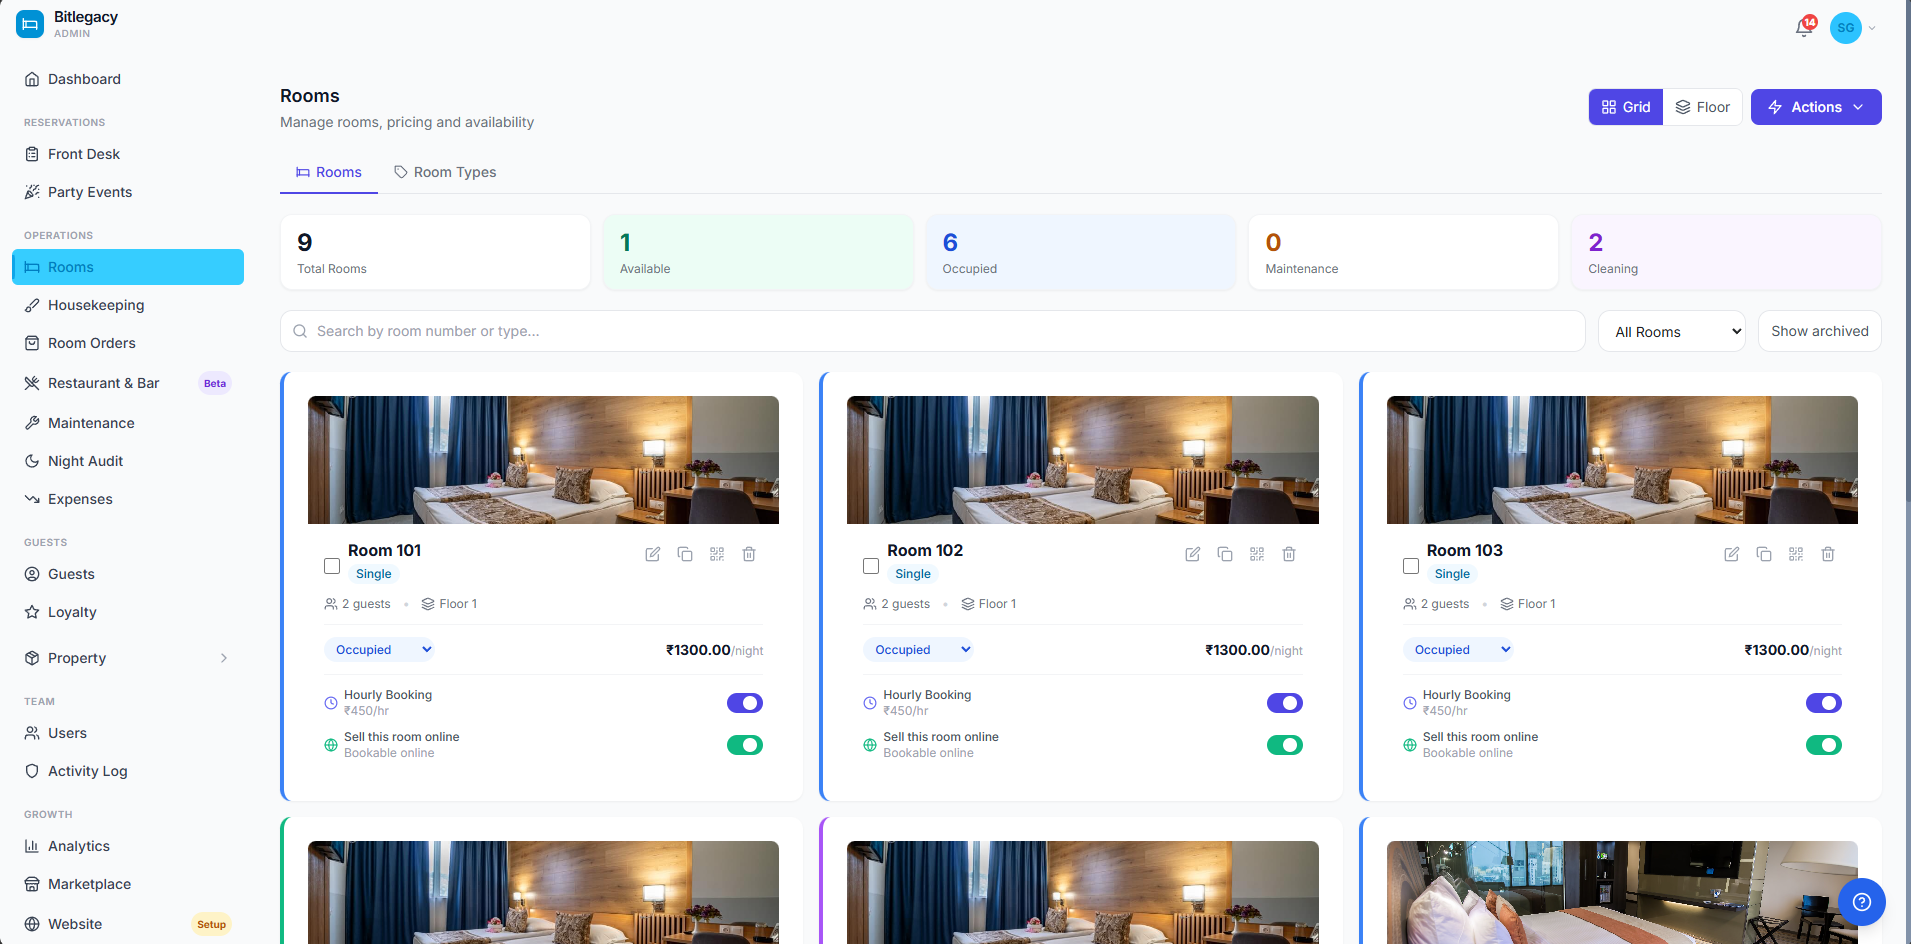This screenshot has width=1911, height=944.
Task: Open the All Rooms filter dropdown
Action: pos(1672,331)
